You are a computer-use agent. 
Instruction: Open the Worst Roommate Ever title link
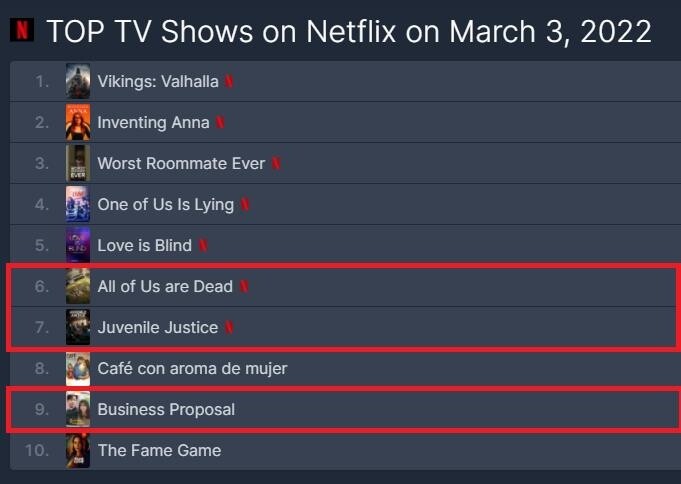tap(181, 163)
